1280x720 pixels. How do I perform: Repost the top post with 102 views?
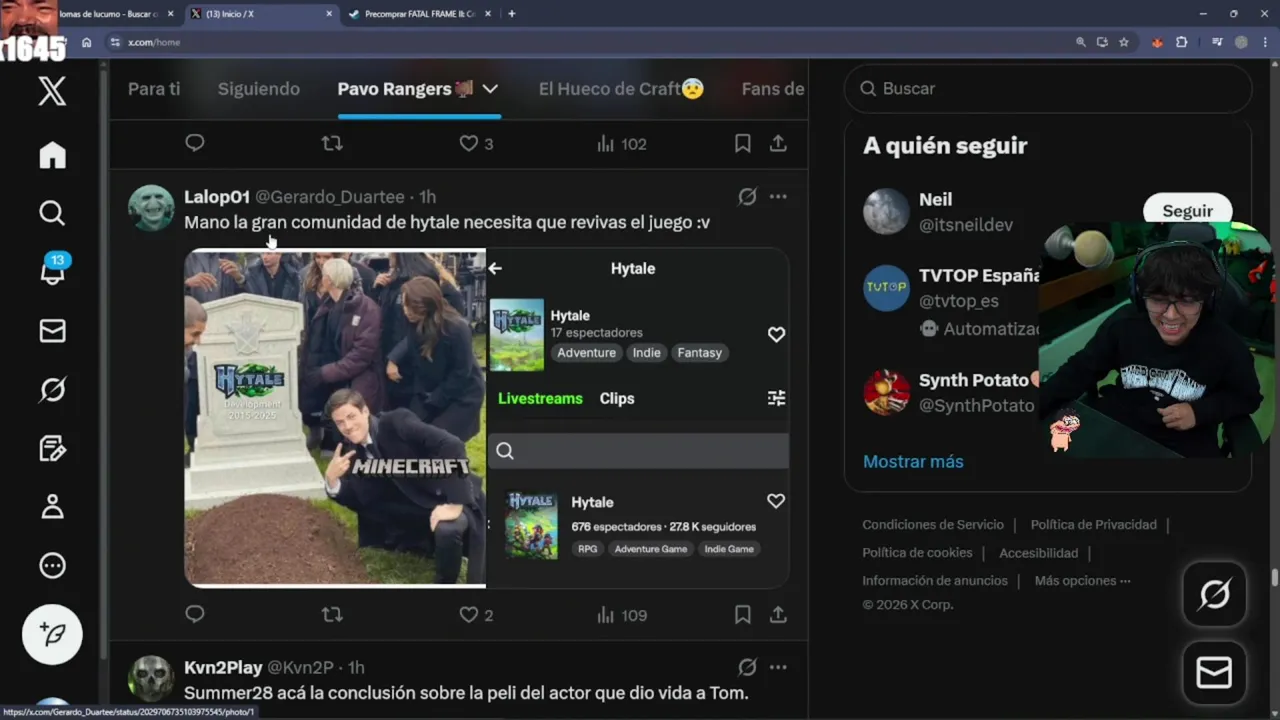[332, 143]
